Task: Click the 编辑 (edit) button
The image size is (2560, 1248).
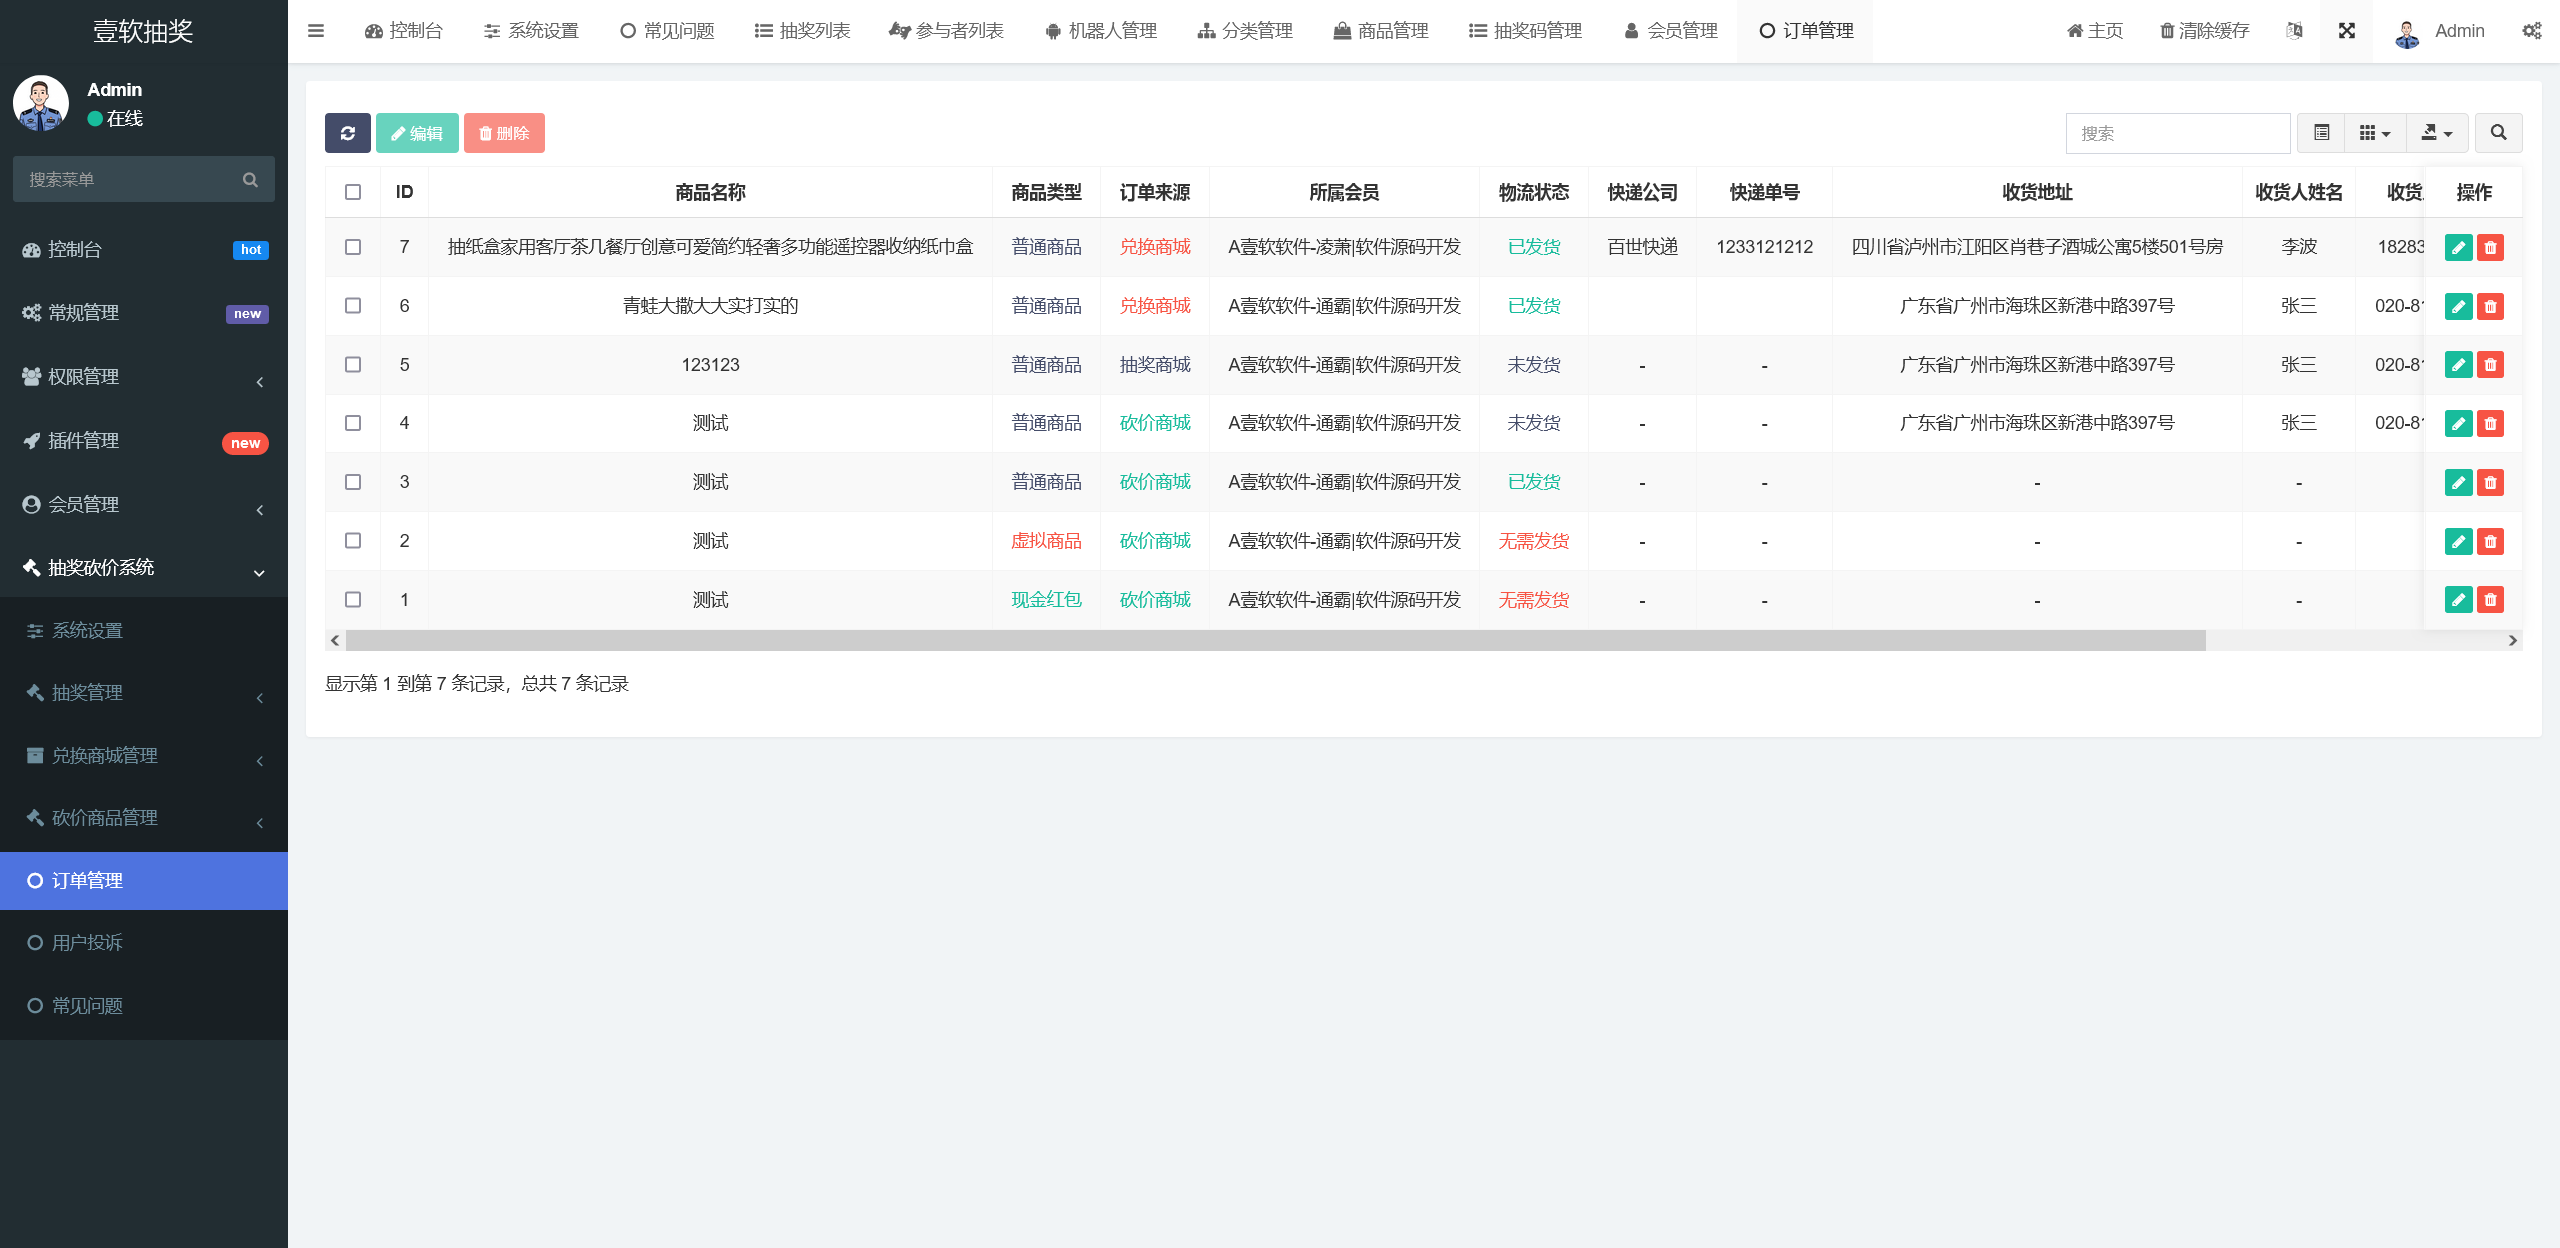Action: point(417,132)
